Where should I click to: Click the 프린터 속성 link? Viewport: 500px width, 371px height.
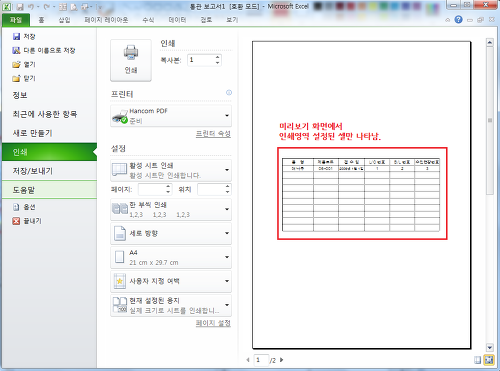pos(213,134)
